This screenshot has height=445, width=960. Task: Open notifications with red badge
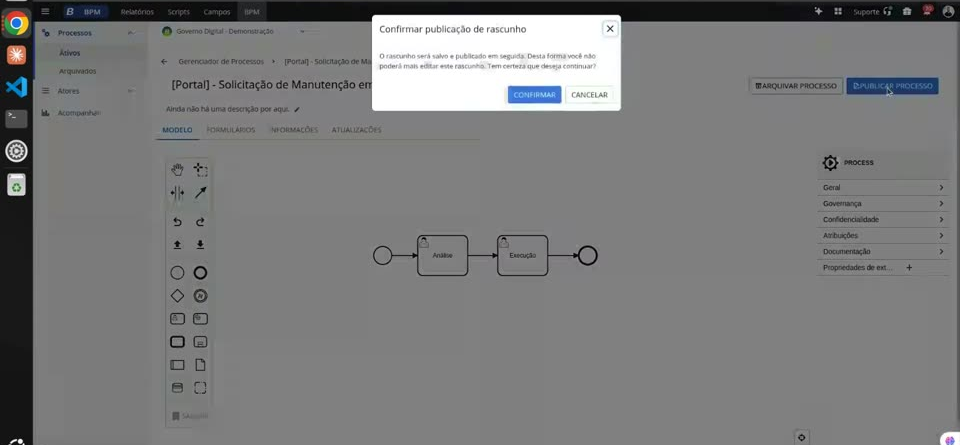pos(928,11)
